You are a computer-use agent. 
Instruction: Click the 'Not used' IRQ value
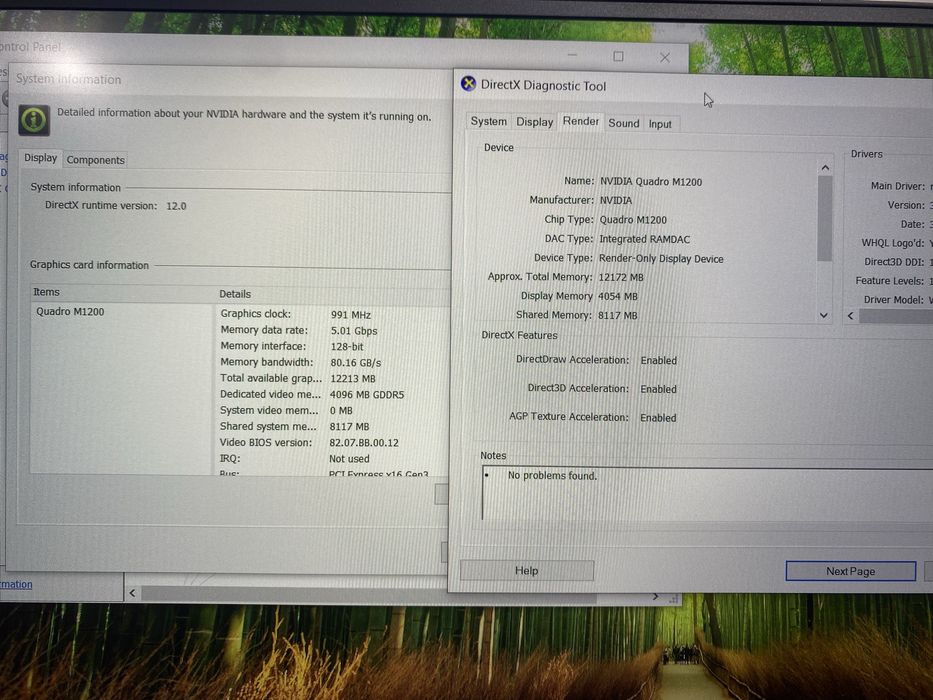tap(349, 459)
